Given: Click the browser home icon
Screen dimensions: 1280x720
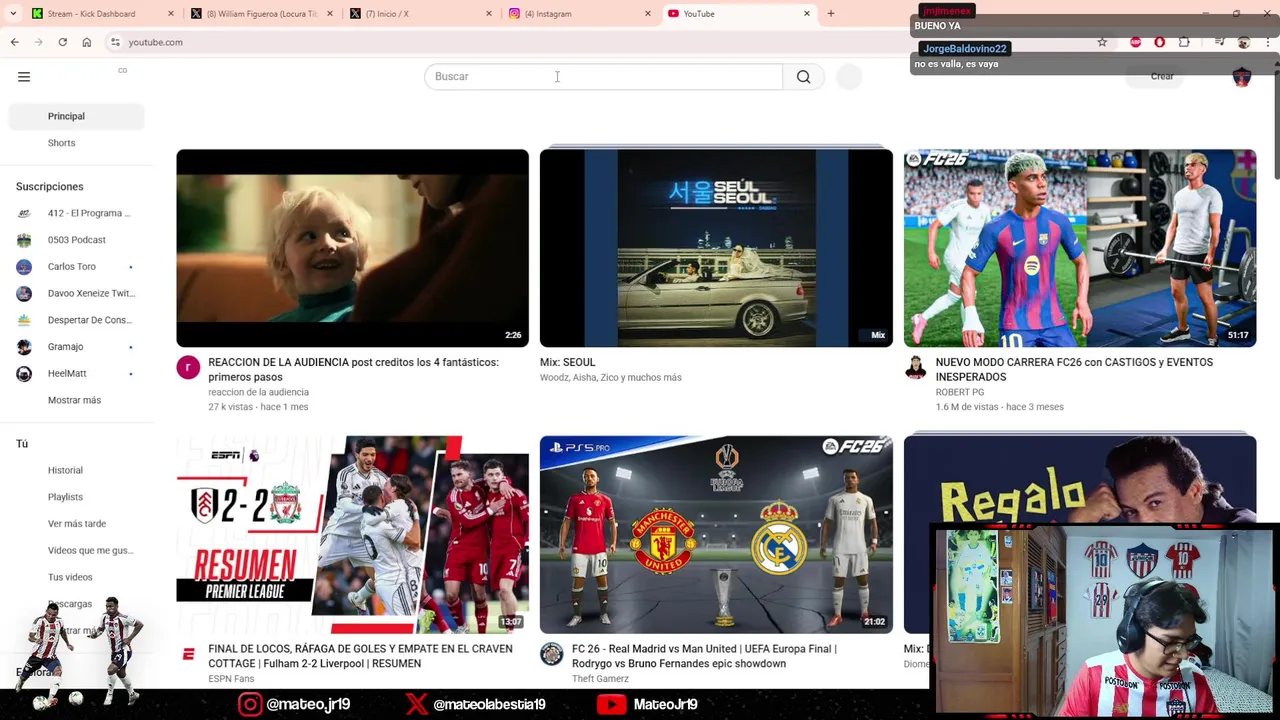Looking at the screenshot, I should (x=87, y=42).
